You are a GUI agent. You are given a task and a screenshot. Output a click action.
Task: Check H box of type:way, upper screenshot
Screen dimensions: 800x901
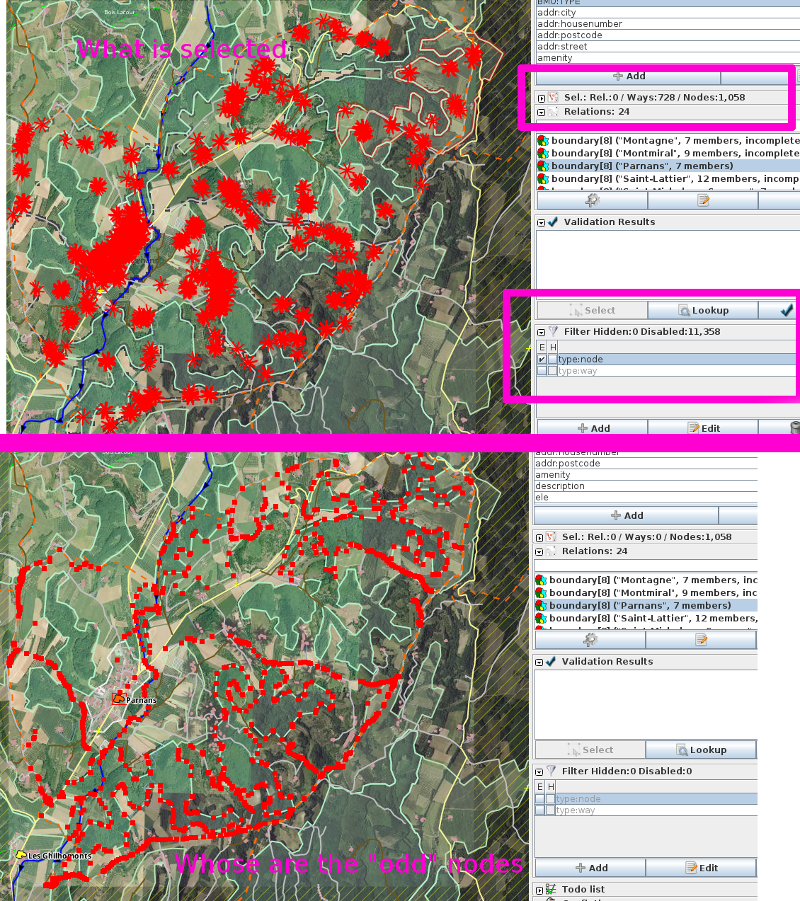552,371
